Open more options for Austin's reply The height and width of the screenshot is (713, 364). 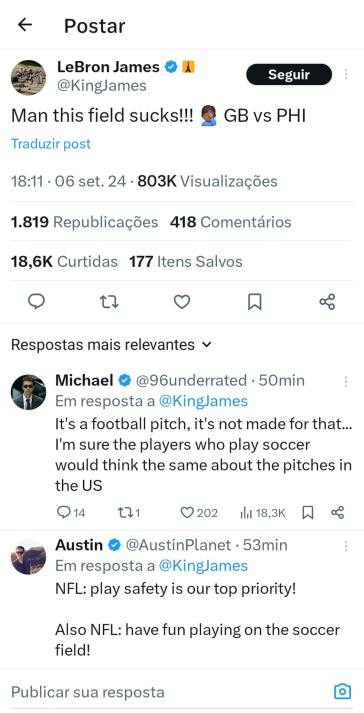click(346, 546)
